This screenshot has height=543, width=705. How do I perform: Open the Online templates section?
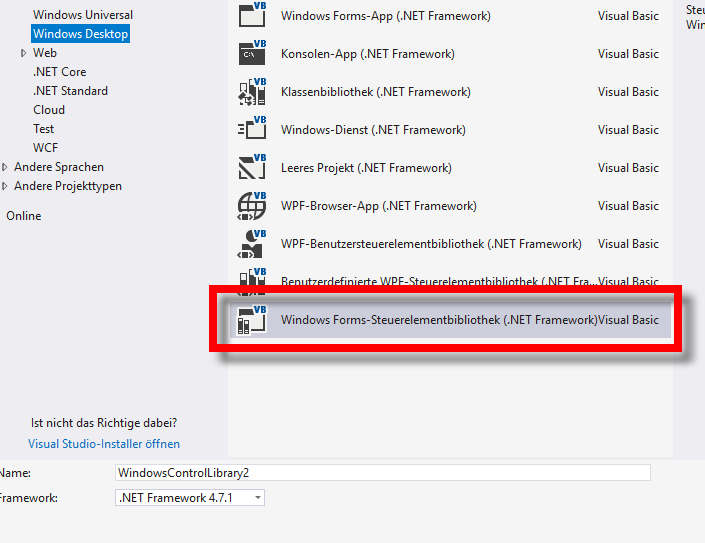24,215
